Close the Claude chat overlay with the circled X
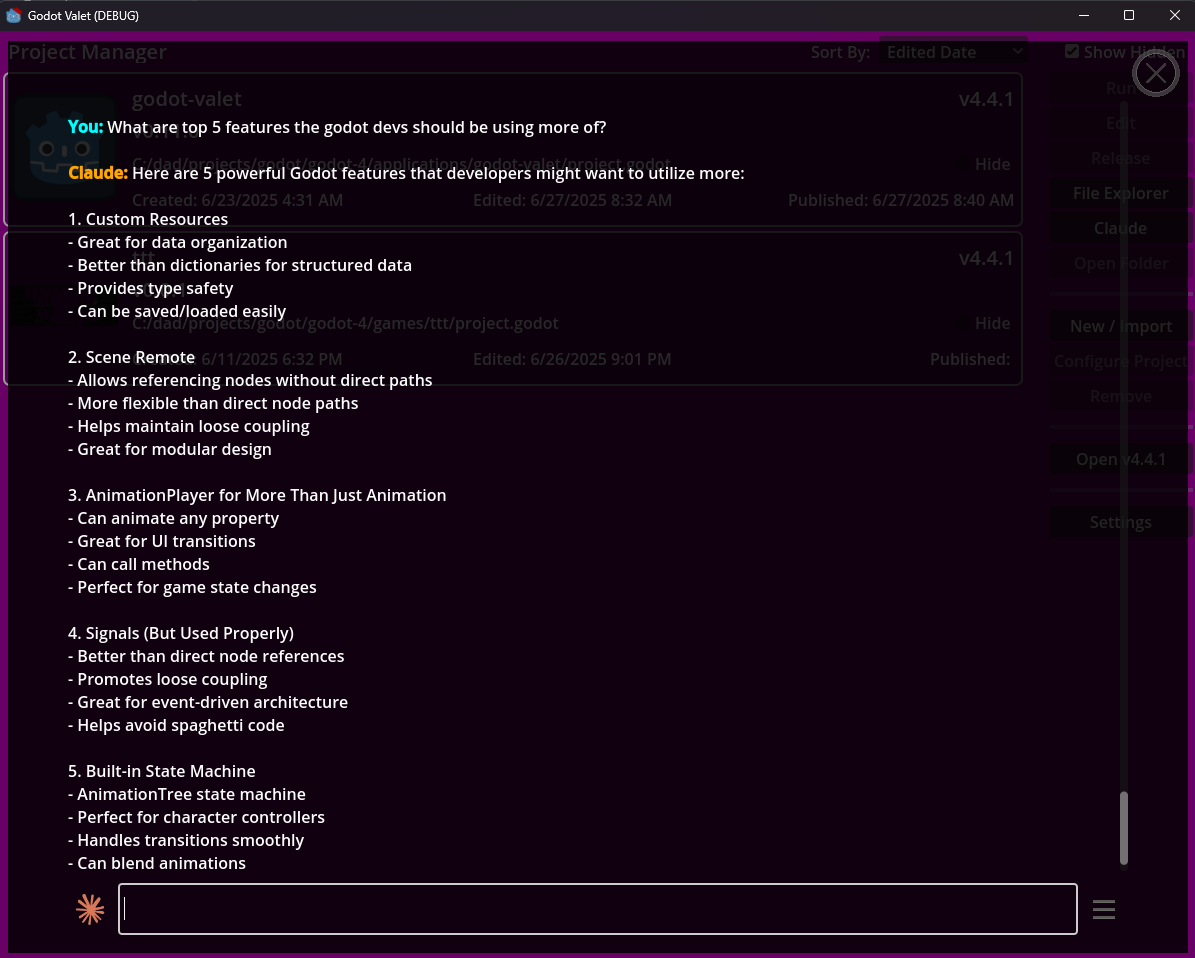 [x=1155, y=74]
